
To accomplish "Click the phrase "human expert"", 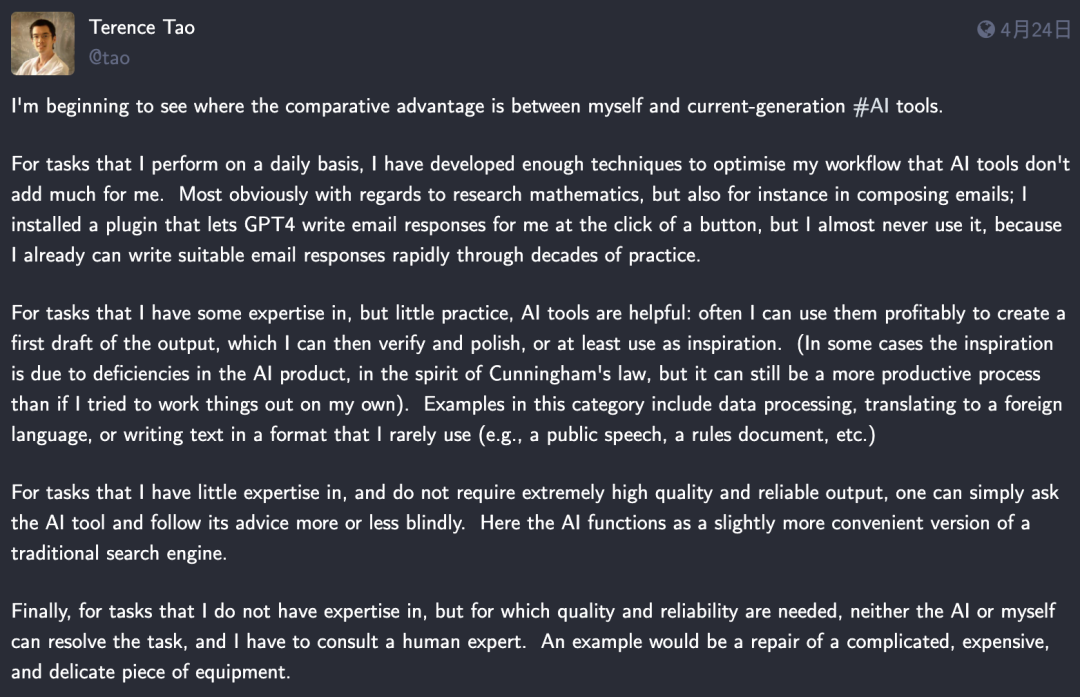I will (466, 642).
